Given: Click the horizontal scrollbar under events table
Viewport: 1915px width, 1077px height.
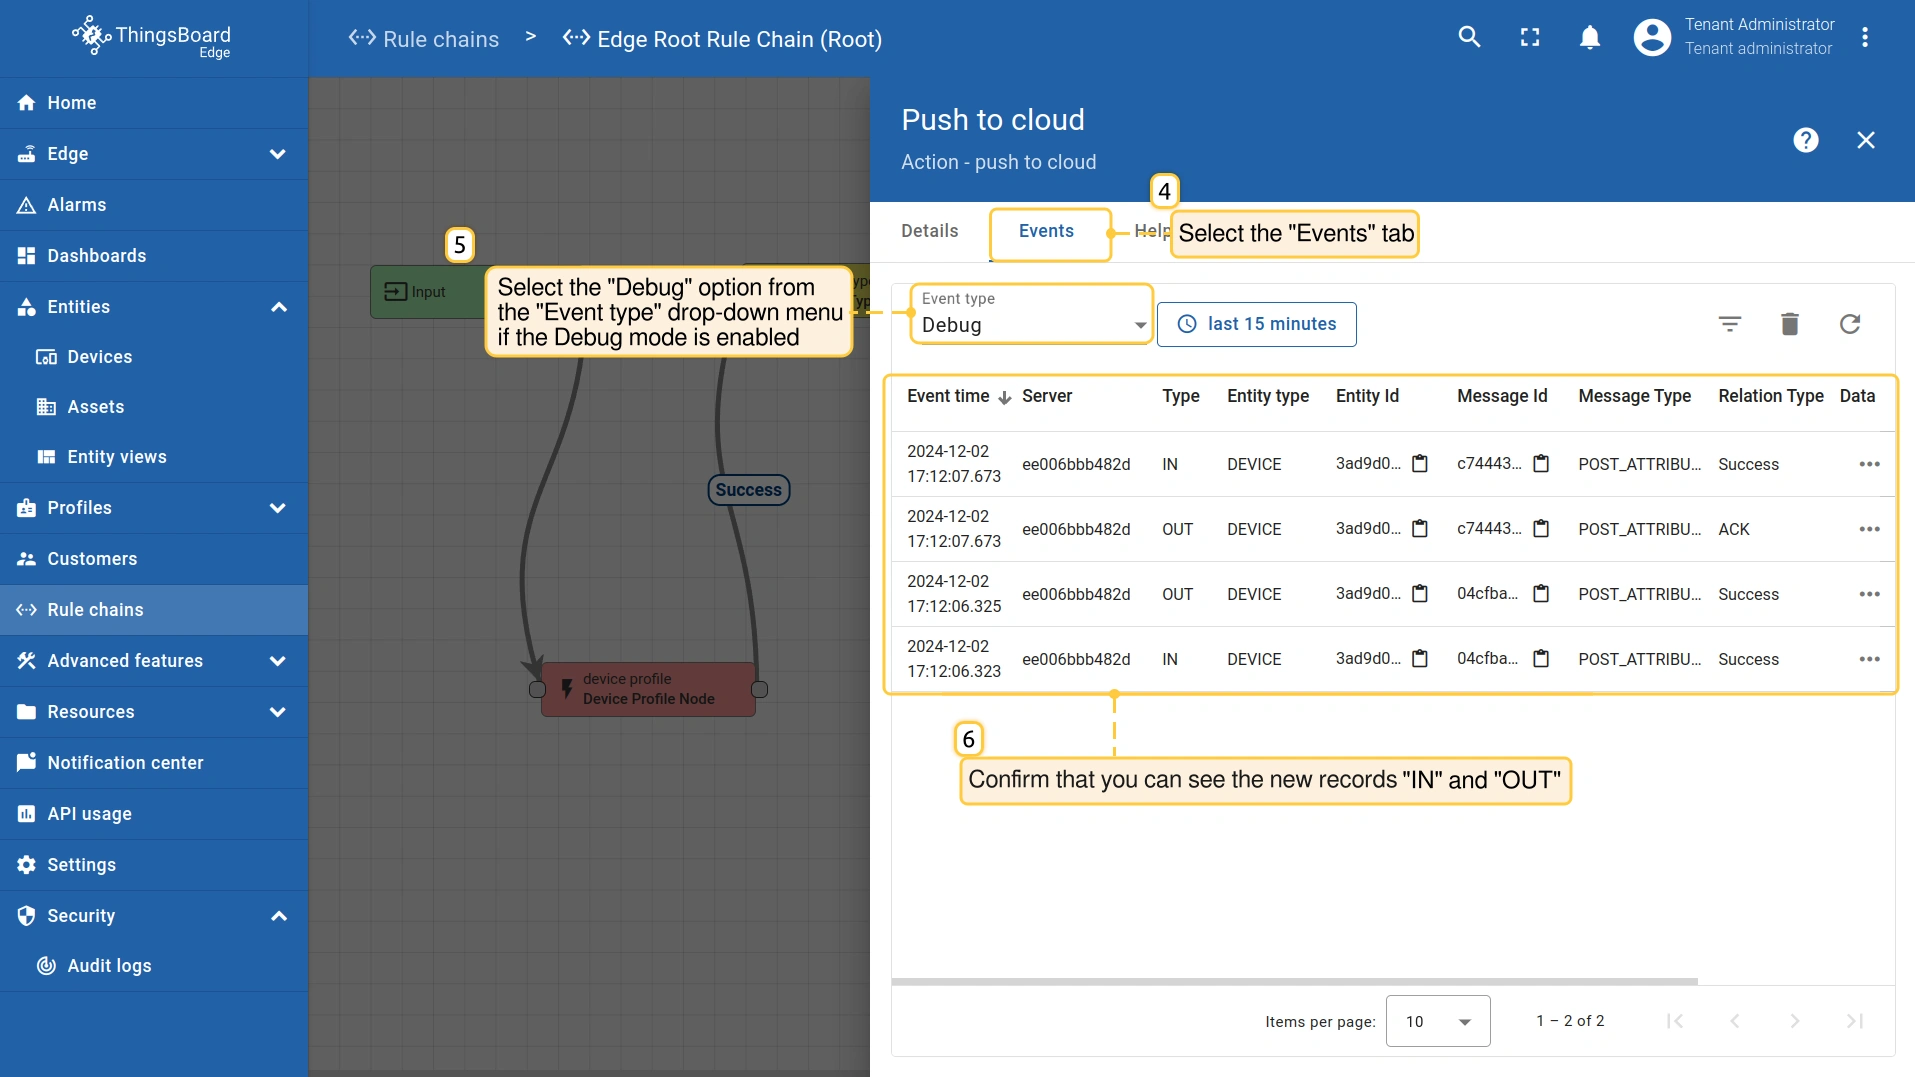Looking at the screenshot, I should 1294,981.
